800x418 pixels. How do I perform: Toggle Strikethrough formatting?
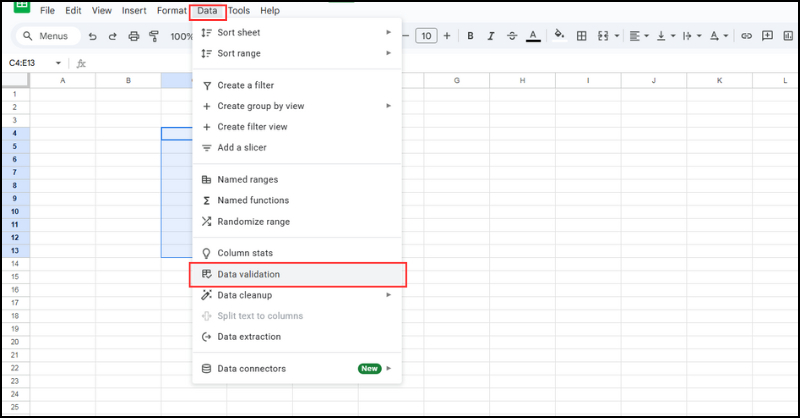[x=512, y=36]
